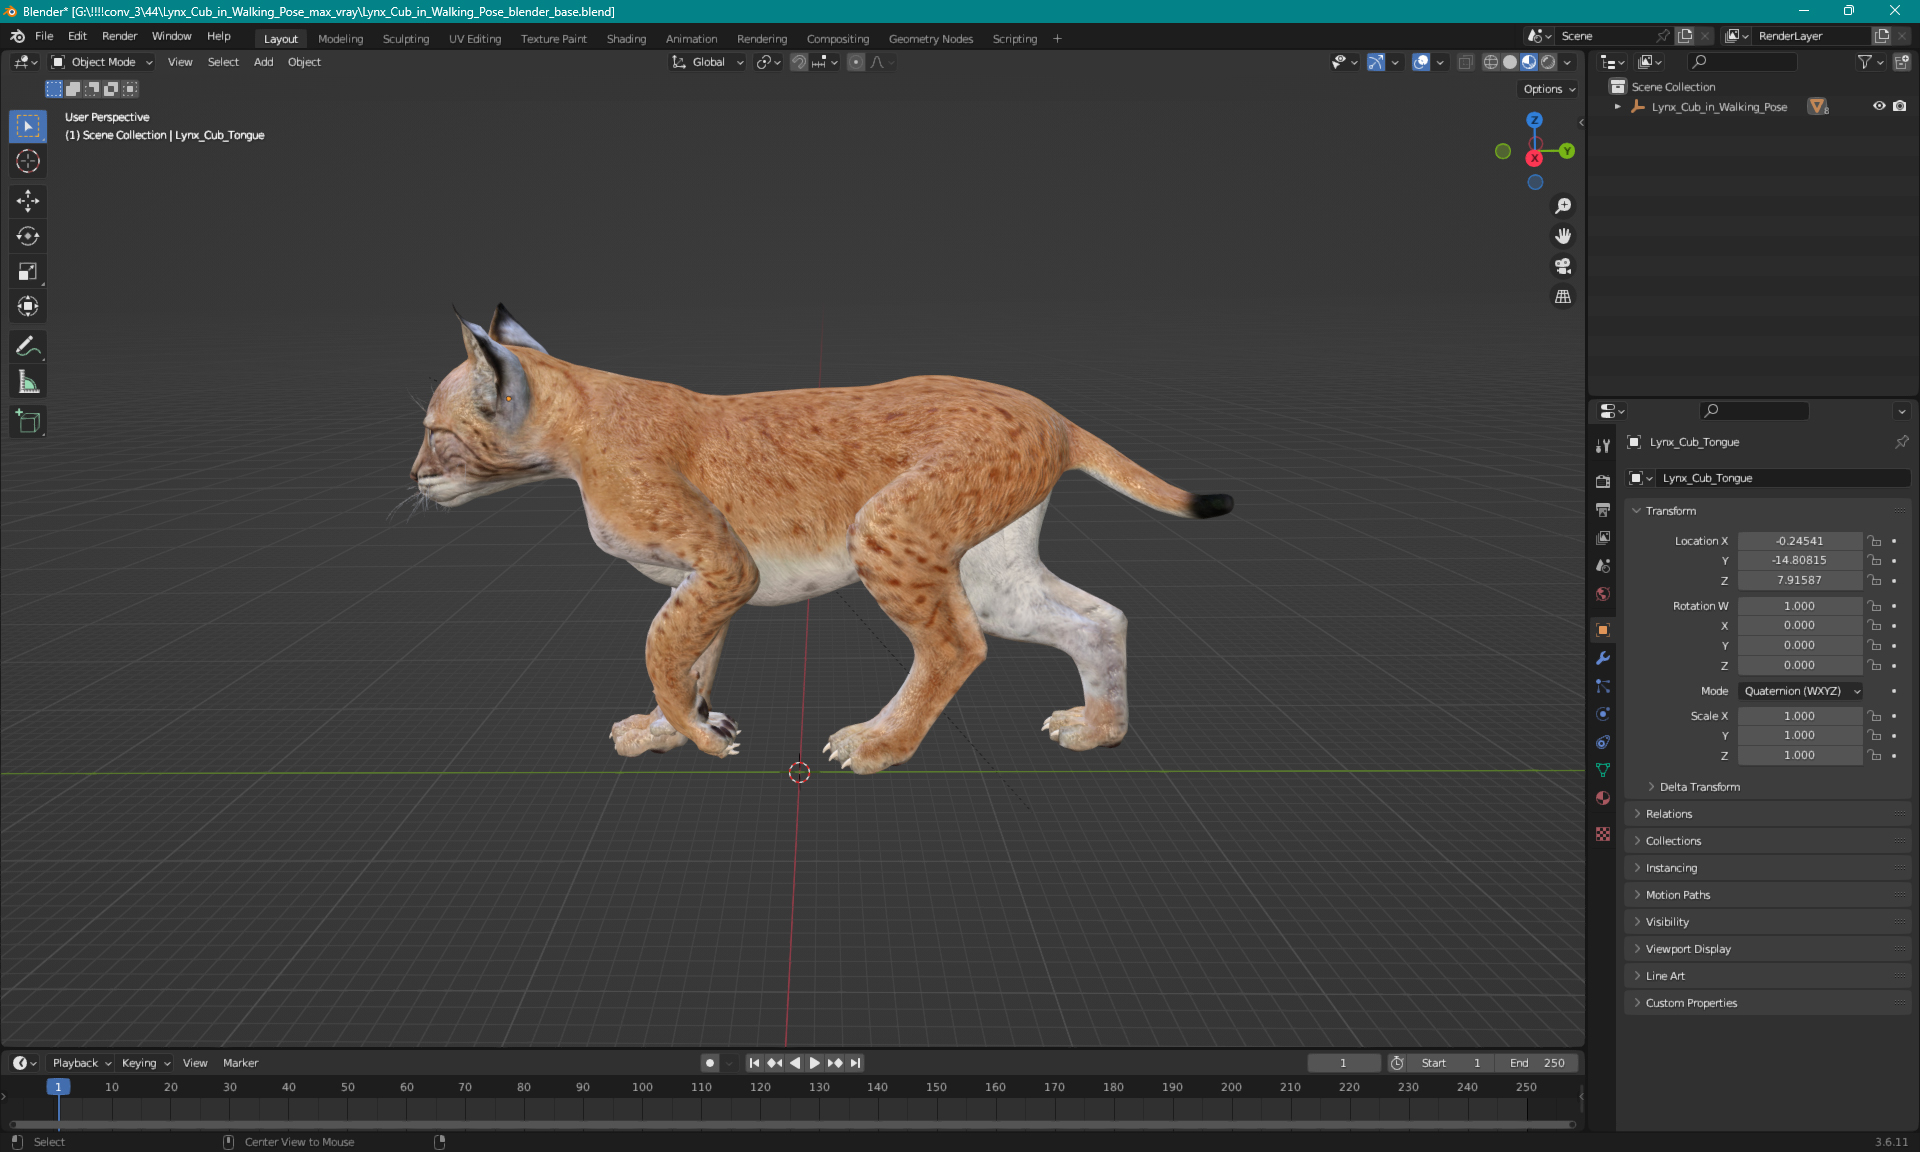Expand Lynx_Cub_in_Walking_Pose tree item
1920x1152 pixels.
pos(1617,106)
